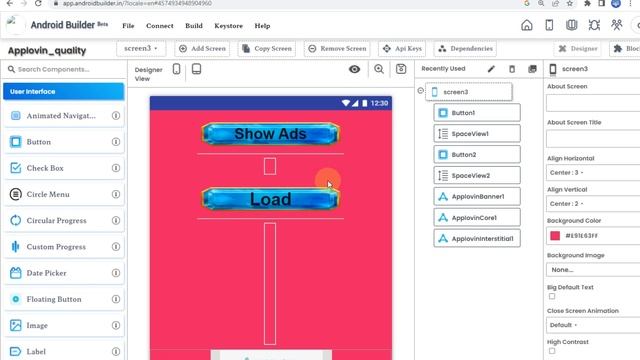This screenshot has width=640, height=360.
Task: Show info for Date Picker component
Action: pos(116,273)
